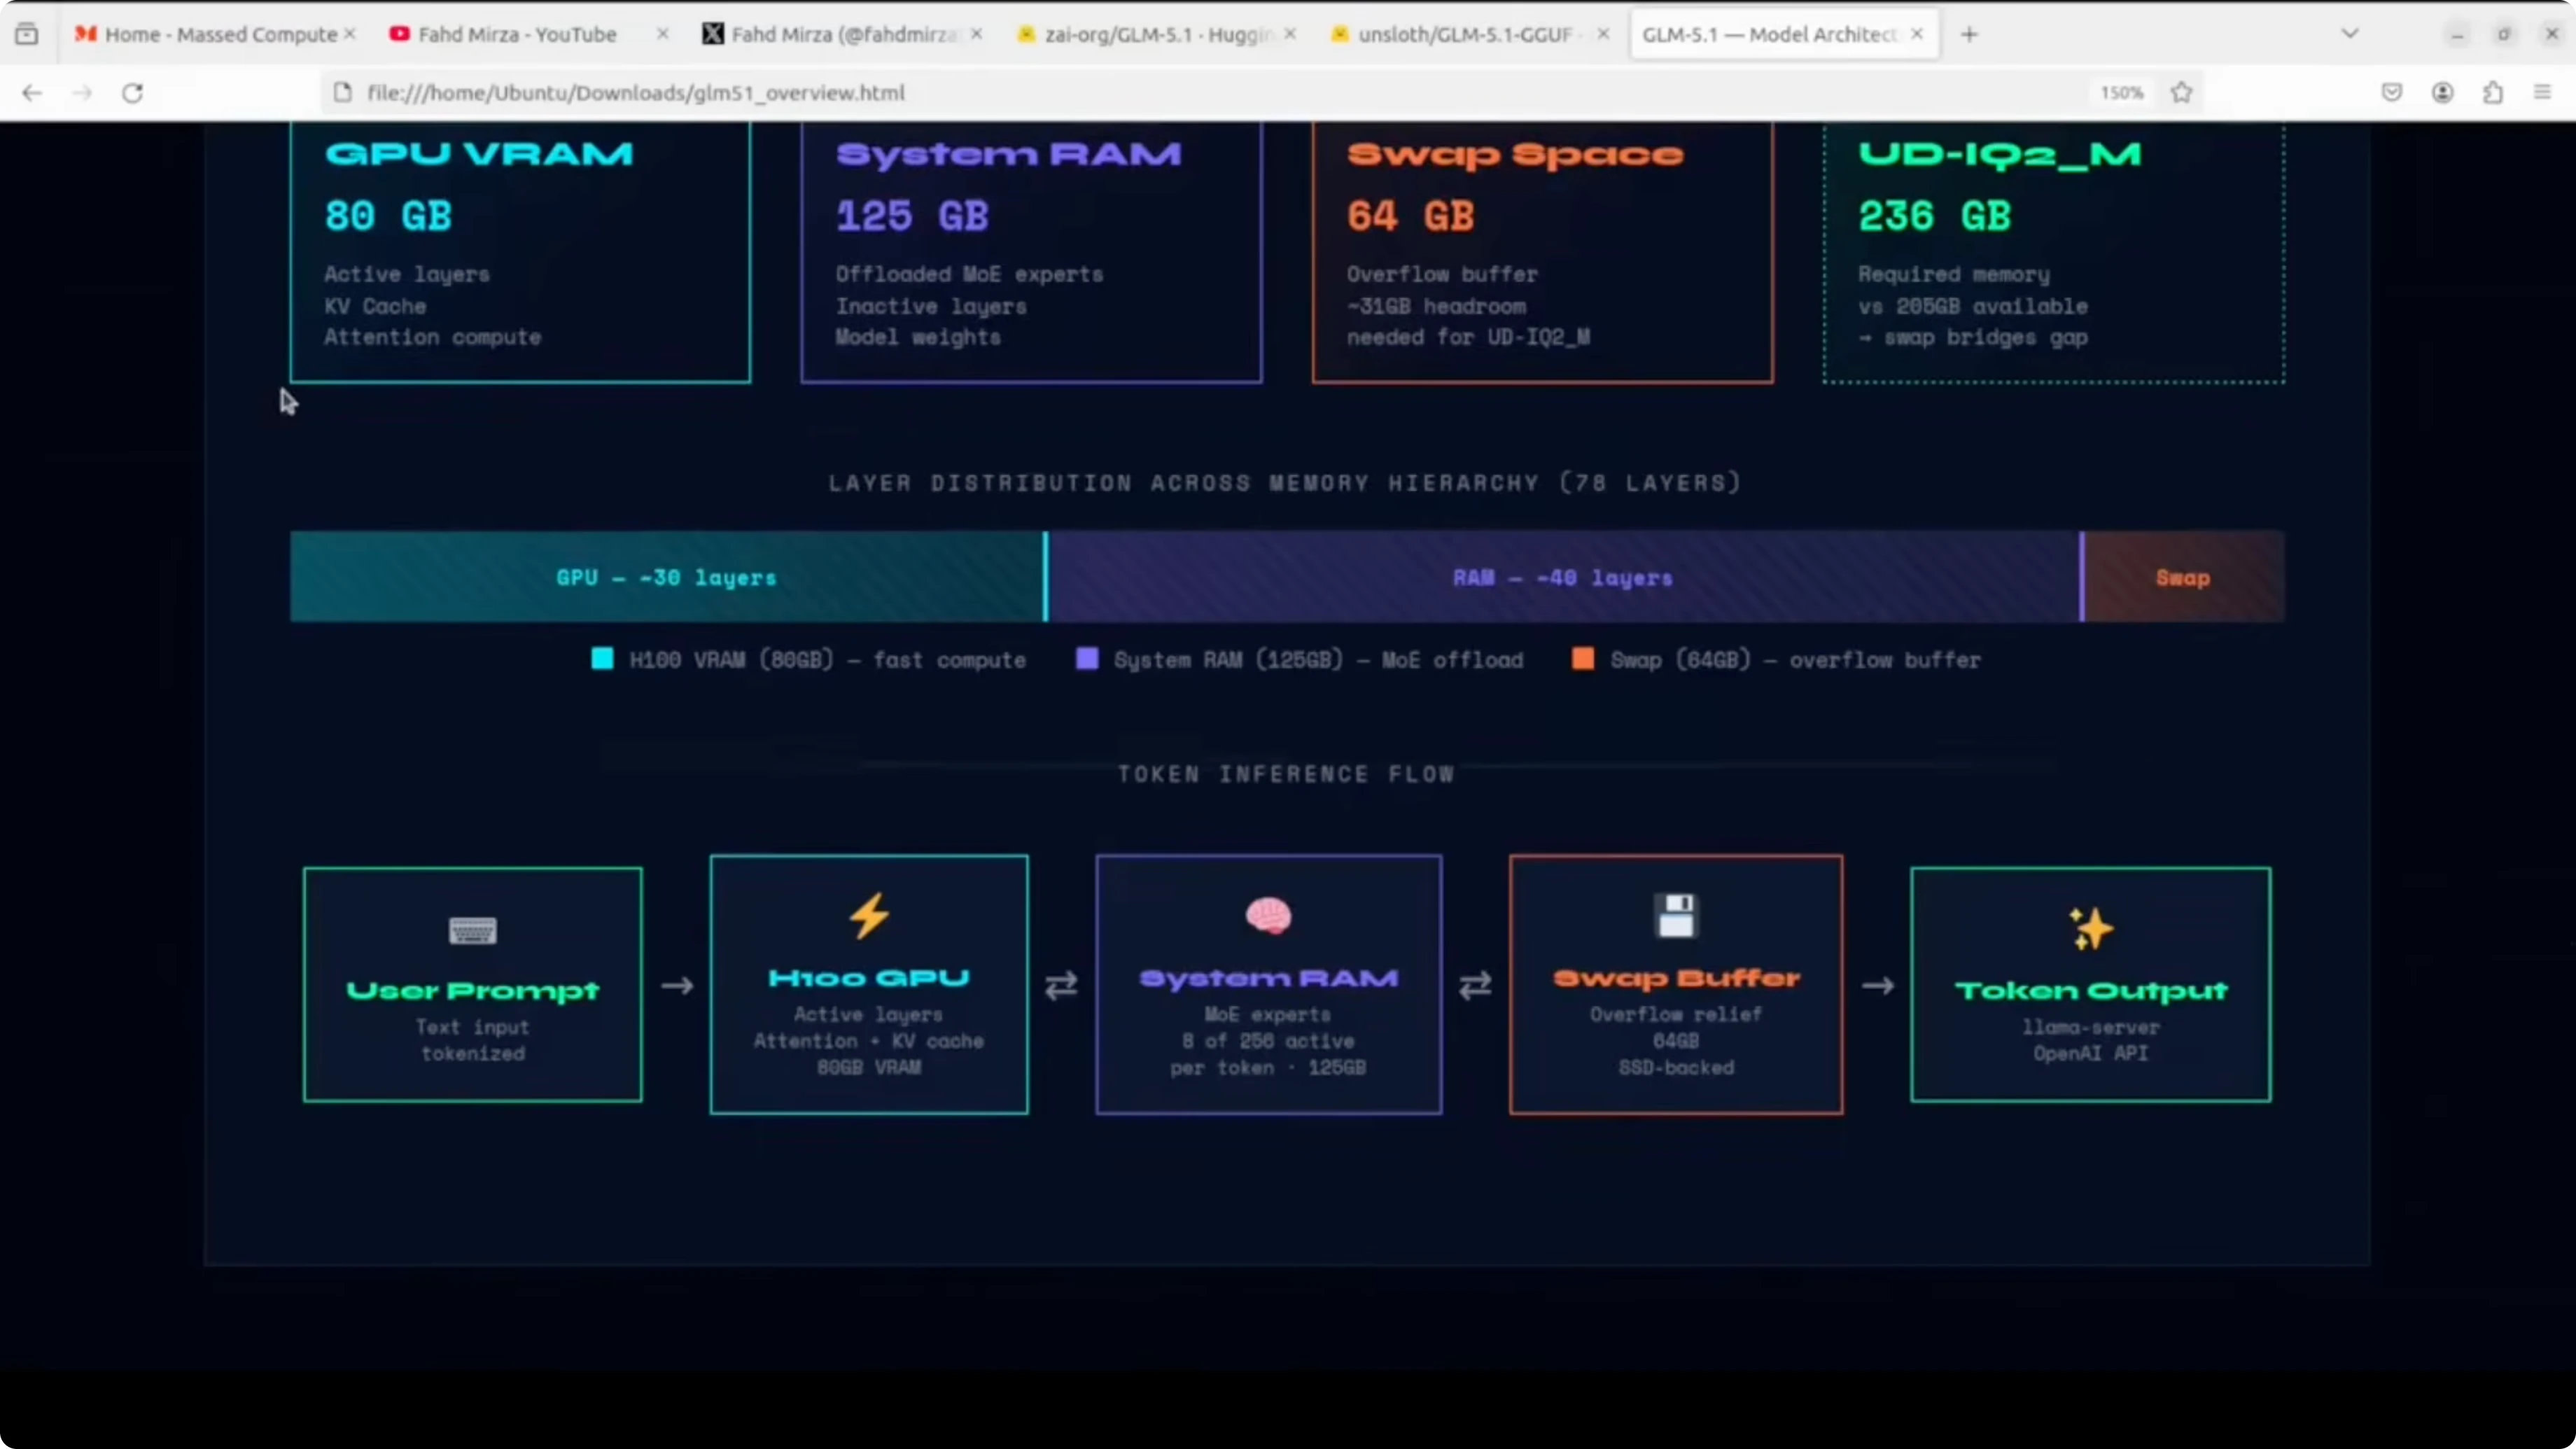Click the GPU ~30 layers bar segment
Image resolution: width=2576 pixels, height=1449 pixels.
tap(666, 577)
